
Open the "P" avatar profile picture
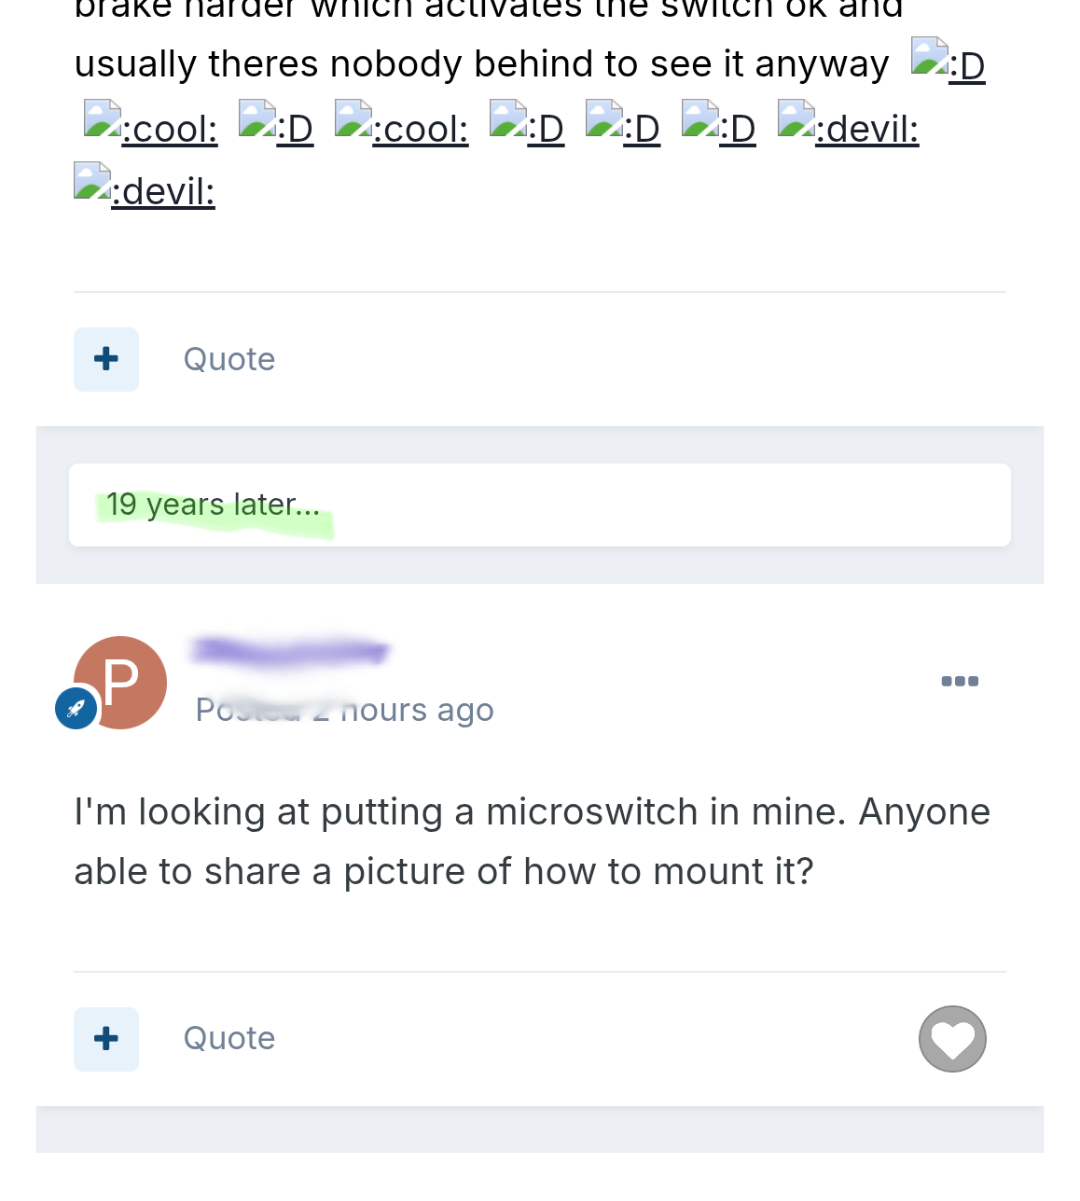[121, 682]
